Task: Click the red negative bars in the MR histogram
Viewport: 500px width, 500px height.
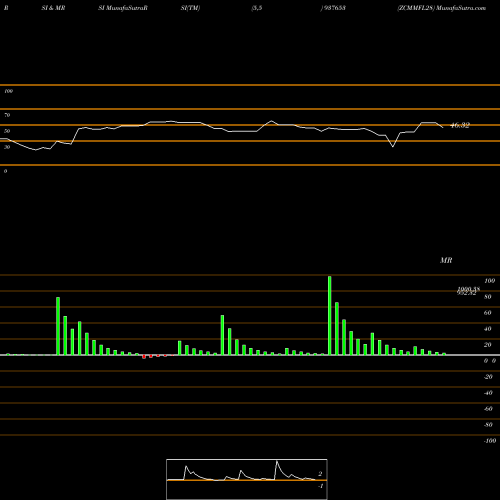Action: click(x=158, y=356)
